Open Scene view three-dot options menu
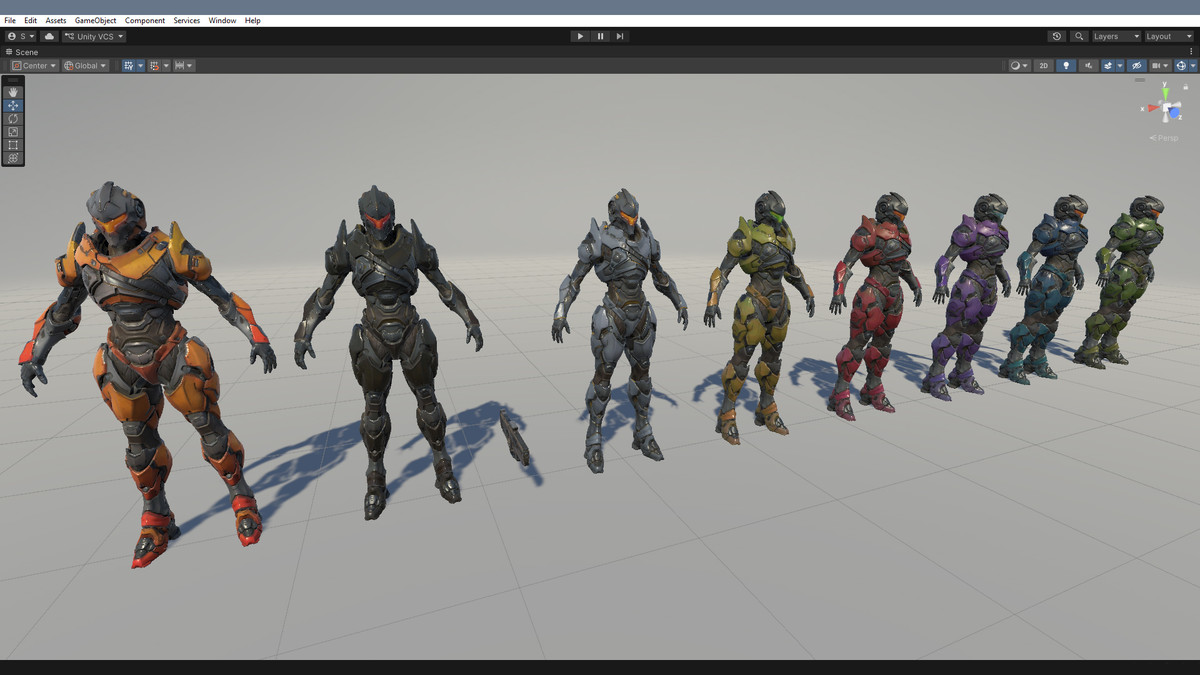Image resolution: width=1200 pixels, height=675 pixels. click(x=1191, y=51)
